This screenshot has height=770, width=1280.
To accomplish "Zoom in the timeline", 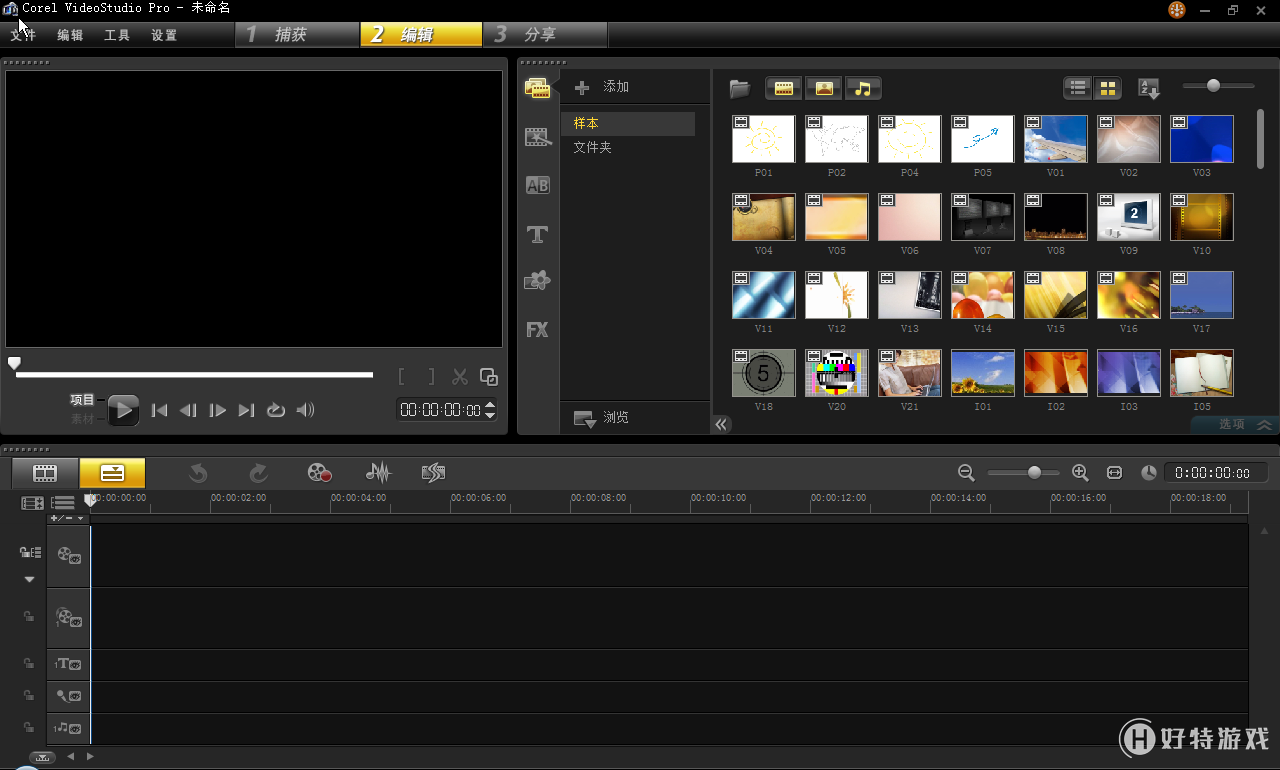I will [x=1080, y=472].
